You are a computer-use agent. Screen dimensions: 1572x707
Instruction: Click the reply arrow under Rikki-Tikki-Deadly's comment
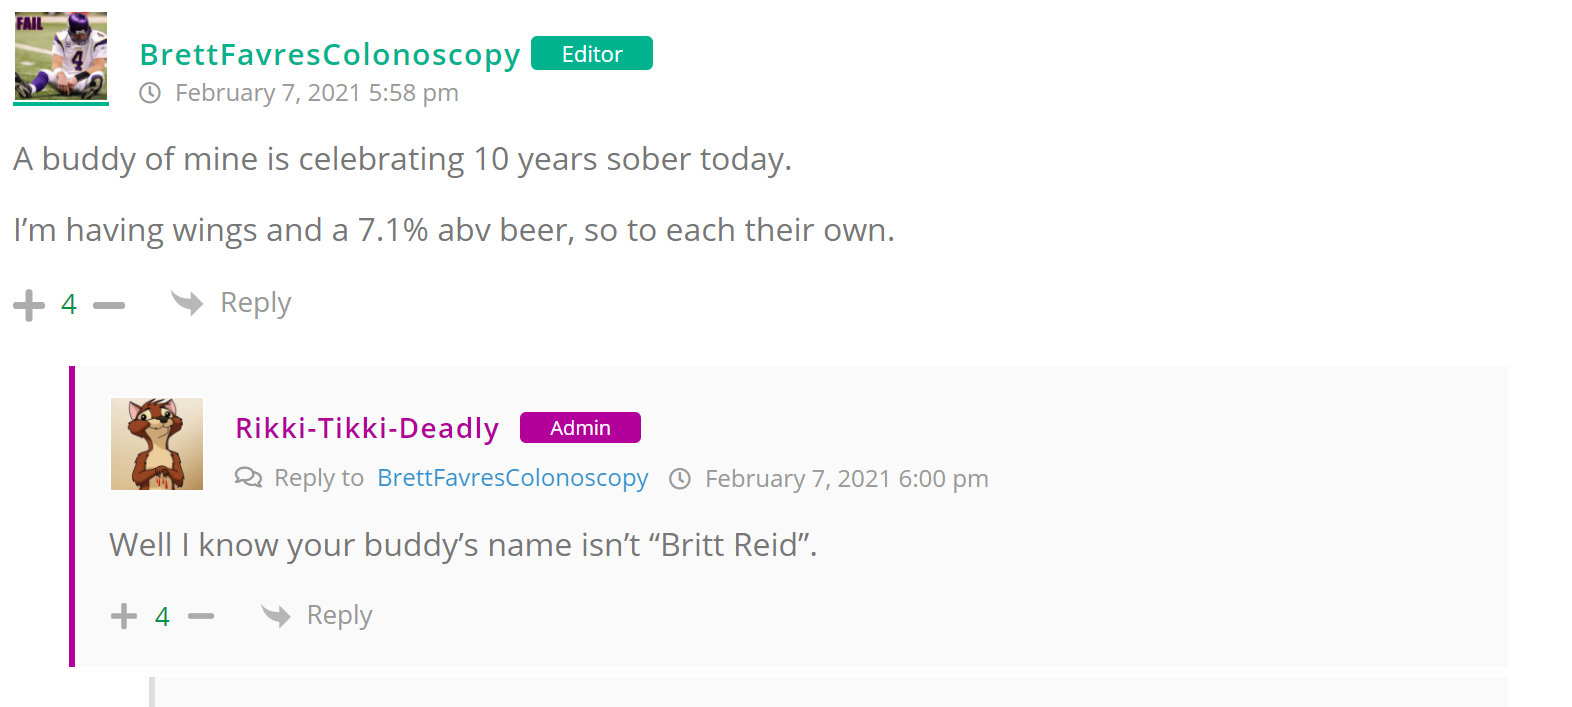[x=276, y=615]
